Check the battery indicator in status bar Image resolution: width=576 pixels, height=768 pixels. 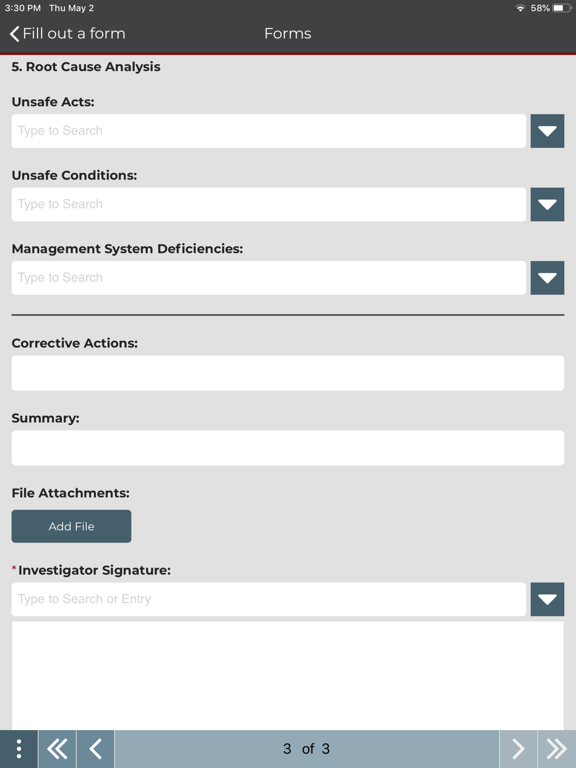pos(561,8)
